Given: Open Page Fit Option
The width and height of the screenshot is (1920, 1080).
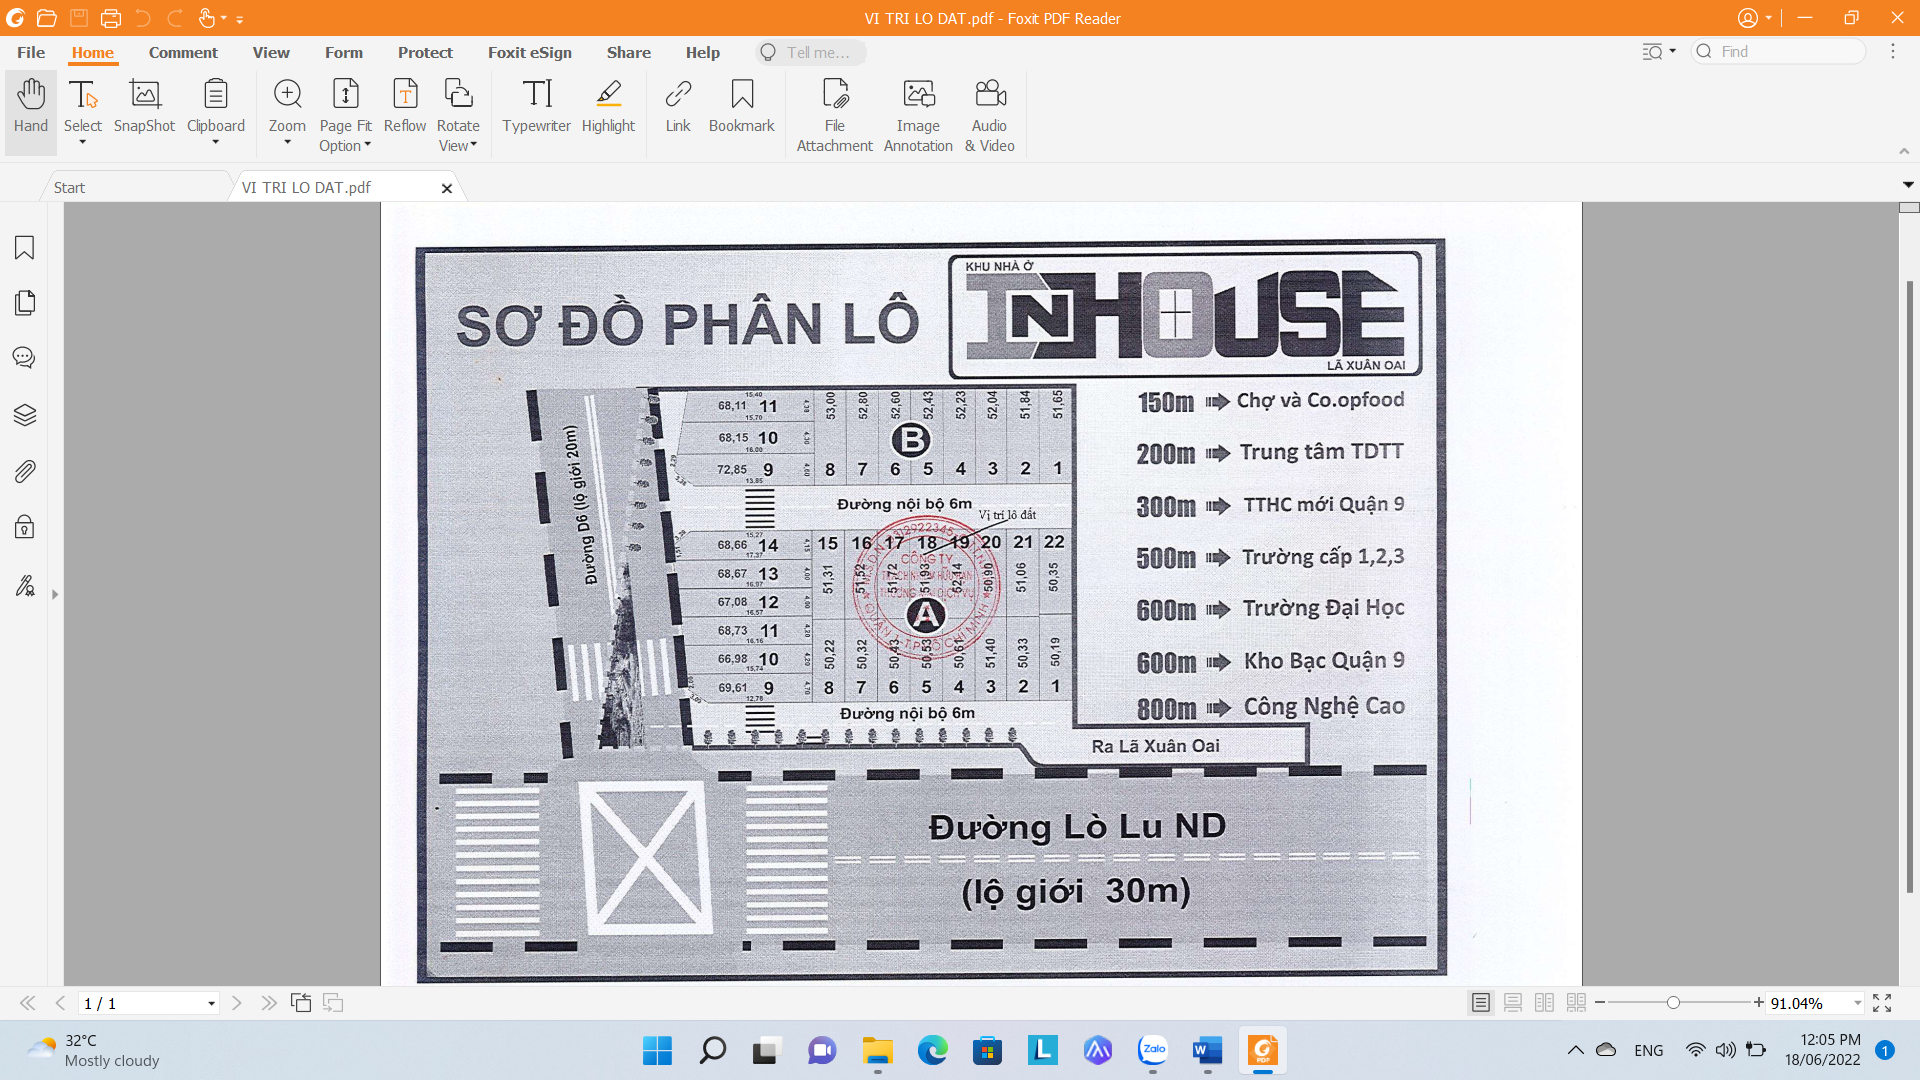Looking at the screenshot, I should pyautogui.click(x=345, y=114).
